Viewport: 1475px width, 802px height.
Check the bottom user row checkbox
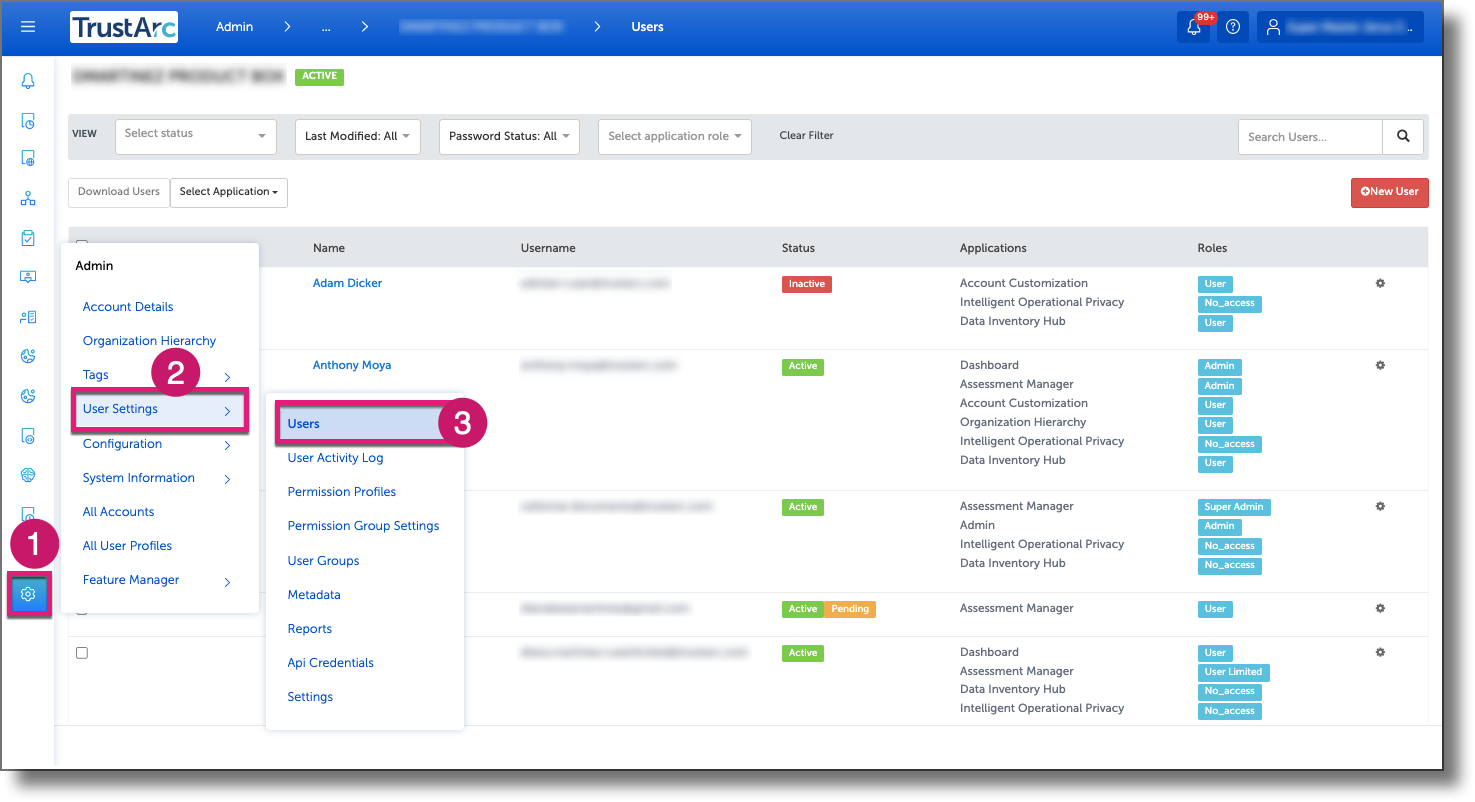(82, 652)
